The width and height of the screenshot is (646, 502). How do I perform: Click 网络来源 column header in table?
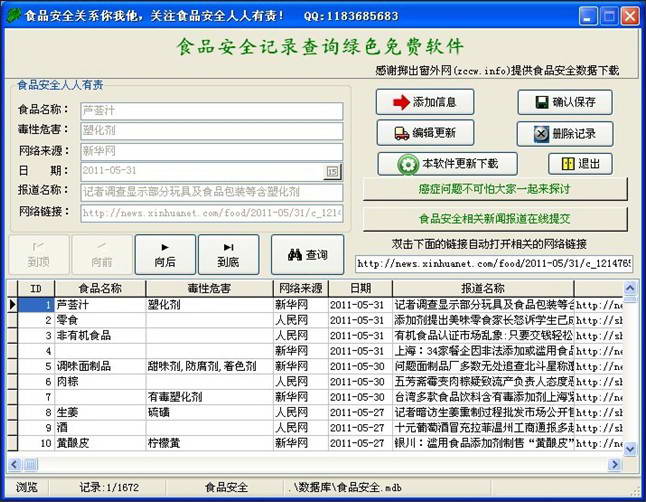coord(301,289)
